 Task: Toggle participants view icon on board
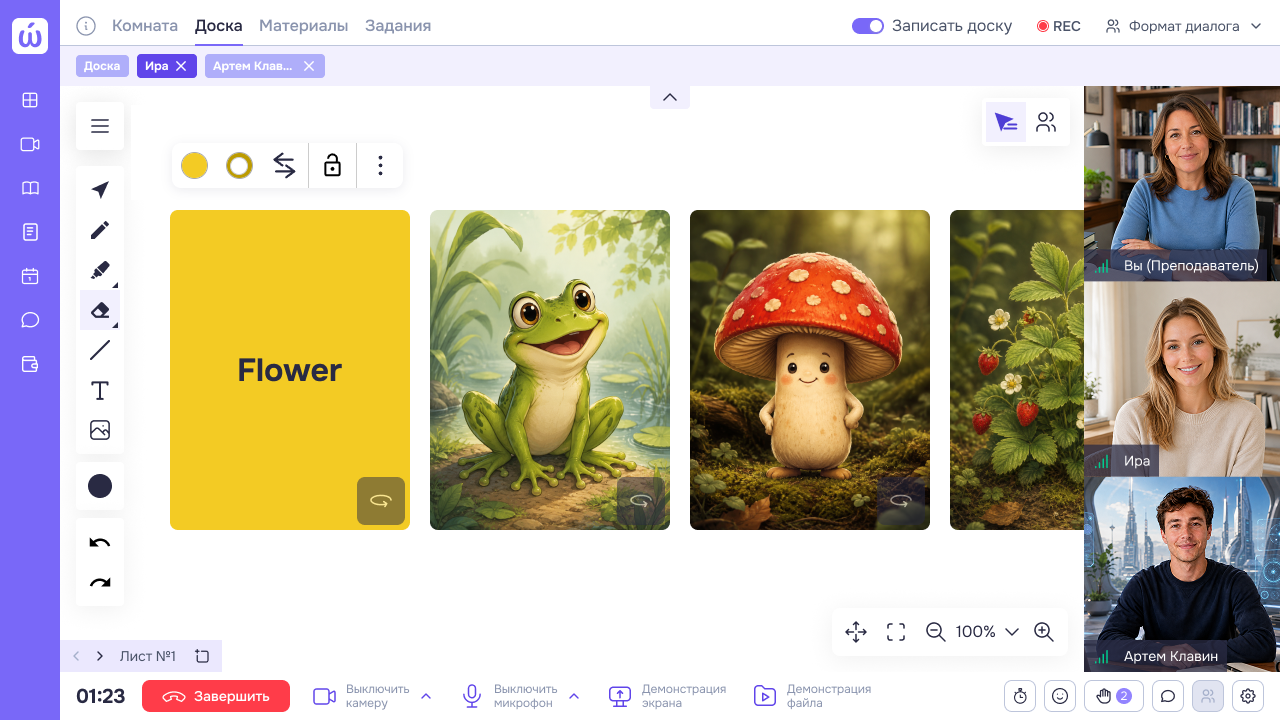pyautogui.click(x=1046, y=122)
